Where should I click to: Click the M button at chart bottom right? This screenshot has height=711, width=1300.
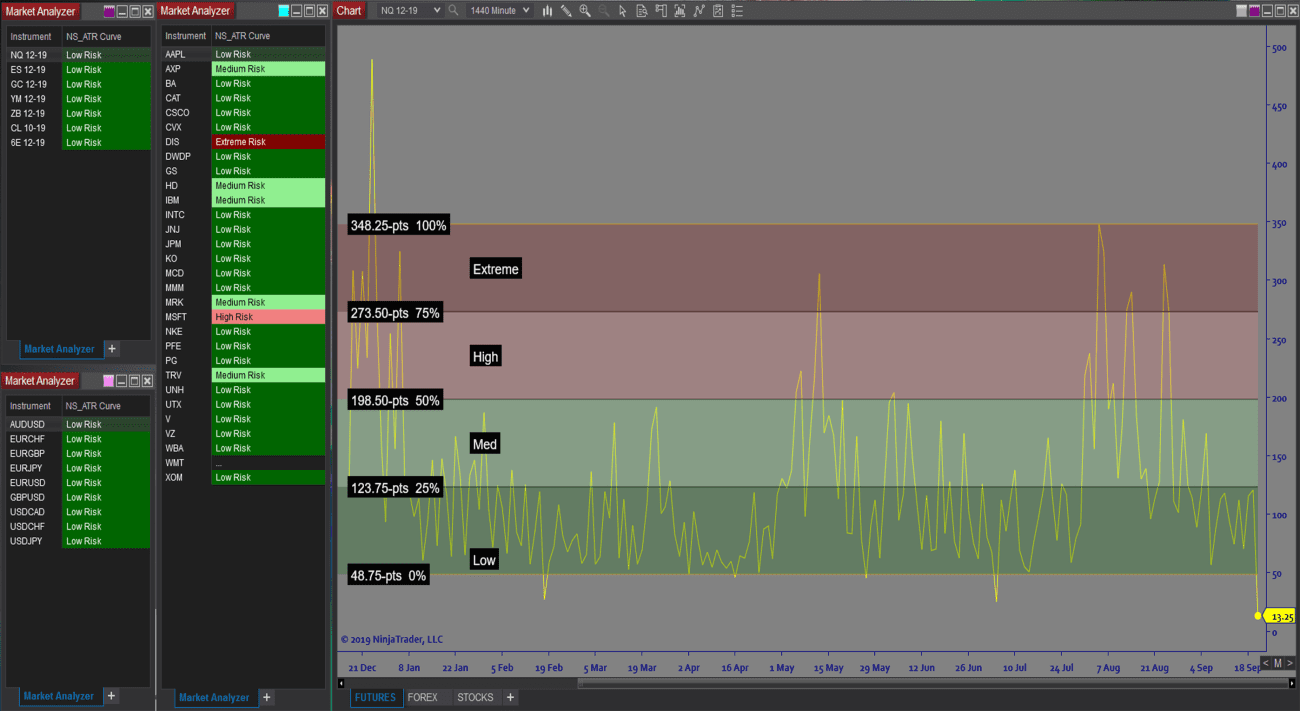(x=1278, y=663)
